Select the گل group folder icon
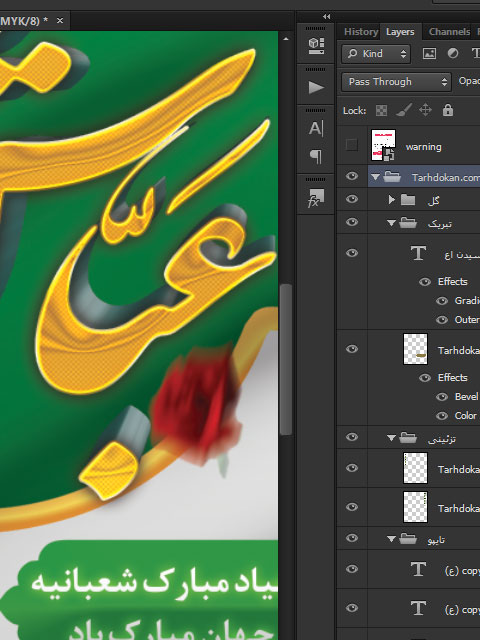480x640 pixels. point(408,200)
